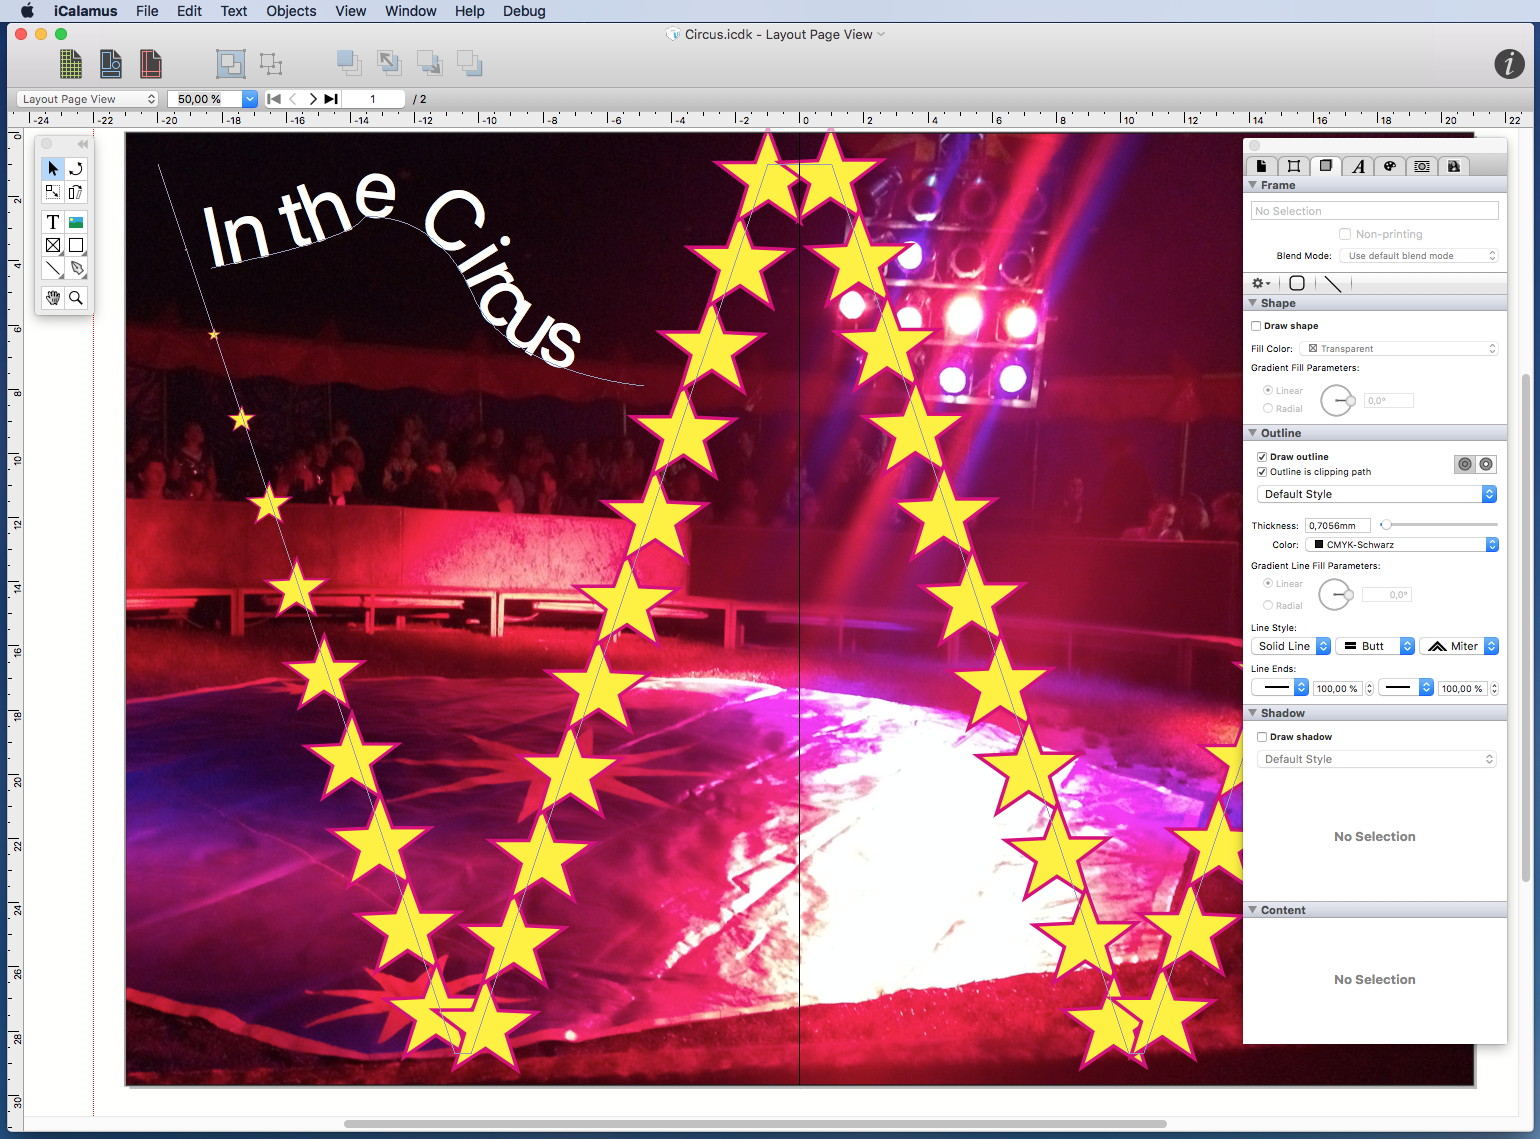Image resolution: width=1540 pixels, height=1139 pixels.
Task: Open the Debug menu
Action: 524,11
